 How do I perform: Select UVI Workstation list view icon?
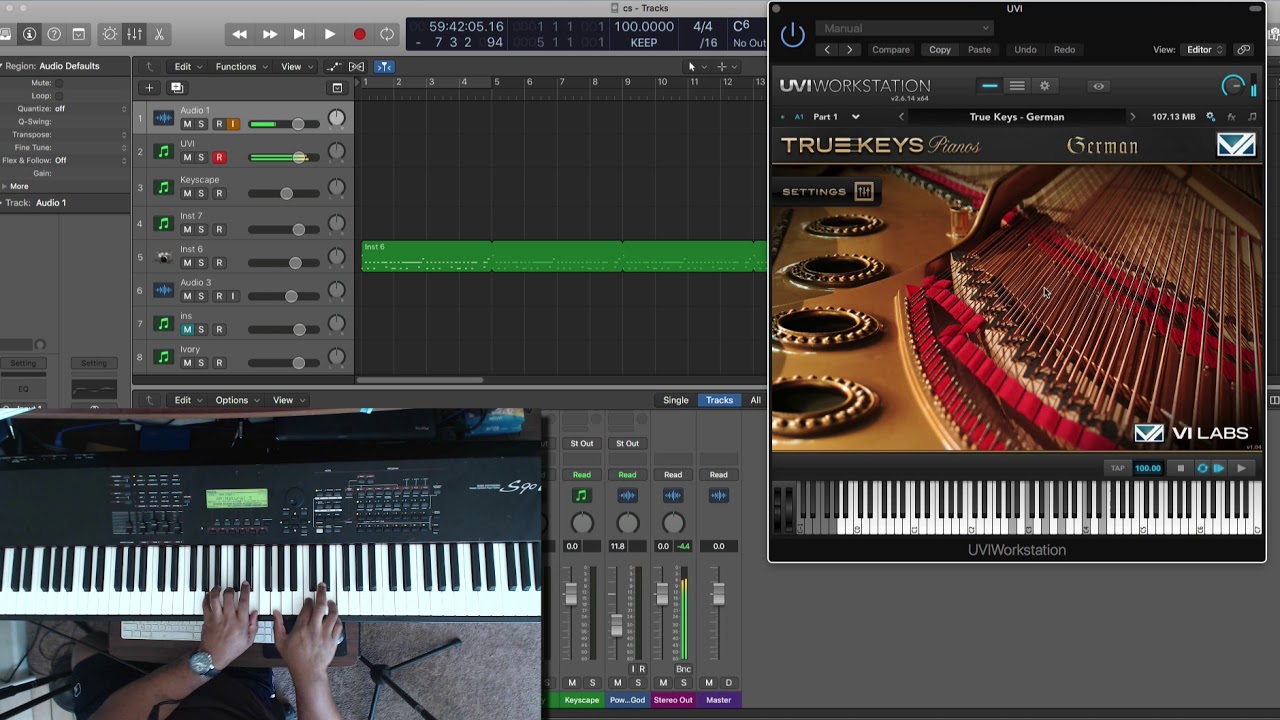1017,86
